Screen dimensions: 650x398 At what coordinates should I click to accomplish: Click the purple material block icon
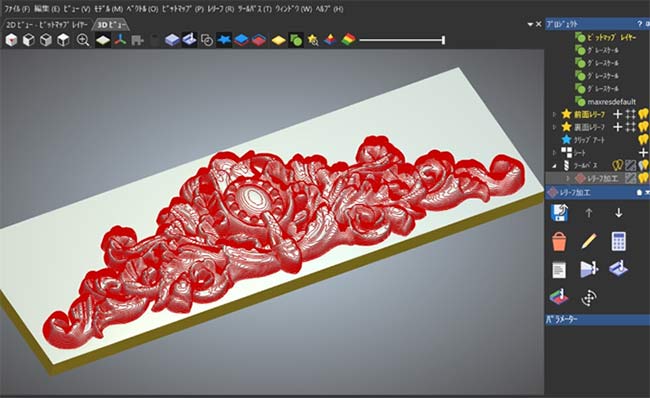point(172,40)
